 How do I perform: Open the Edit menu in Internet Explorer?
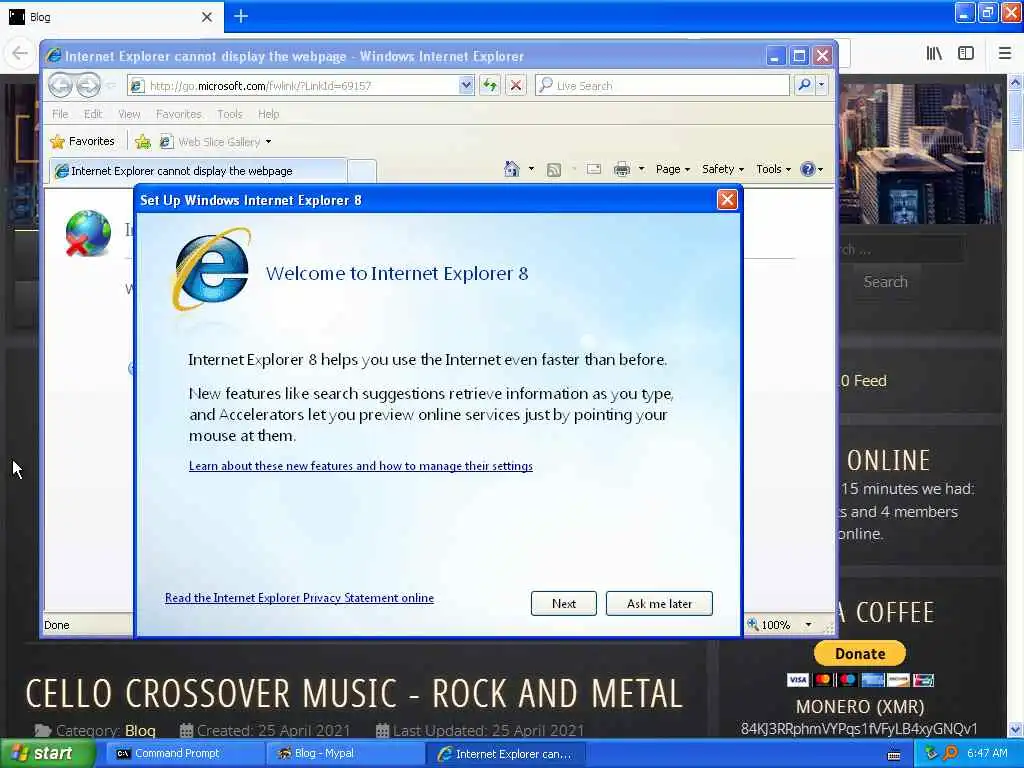tap(93, 114)
